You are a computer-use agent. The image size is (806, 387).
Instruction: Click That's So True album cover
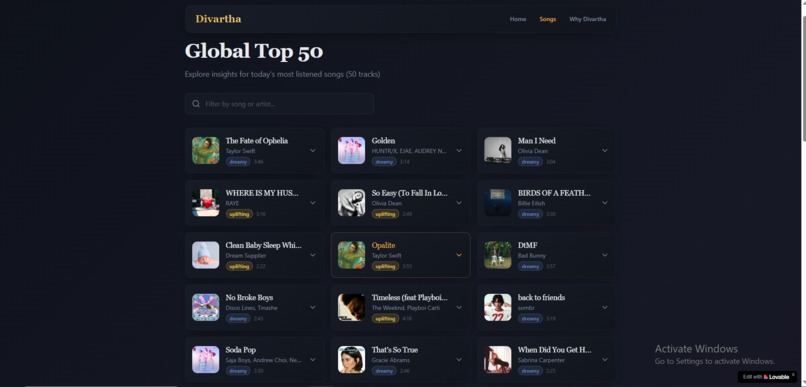[352, 360]
